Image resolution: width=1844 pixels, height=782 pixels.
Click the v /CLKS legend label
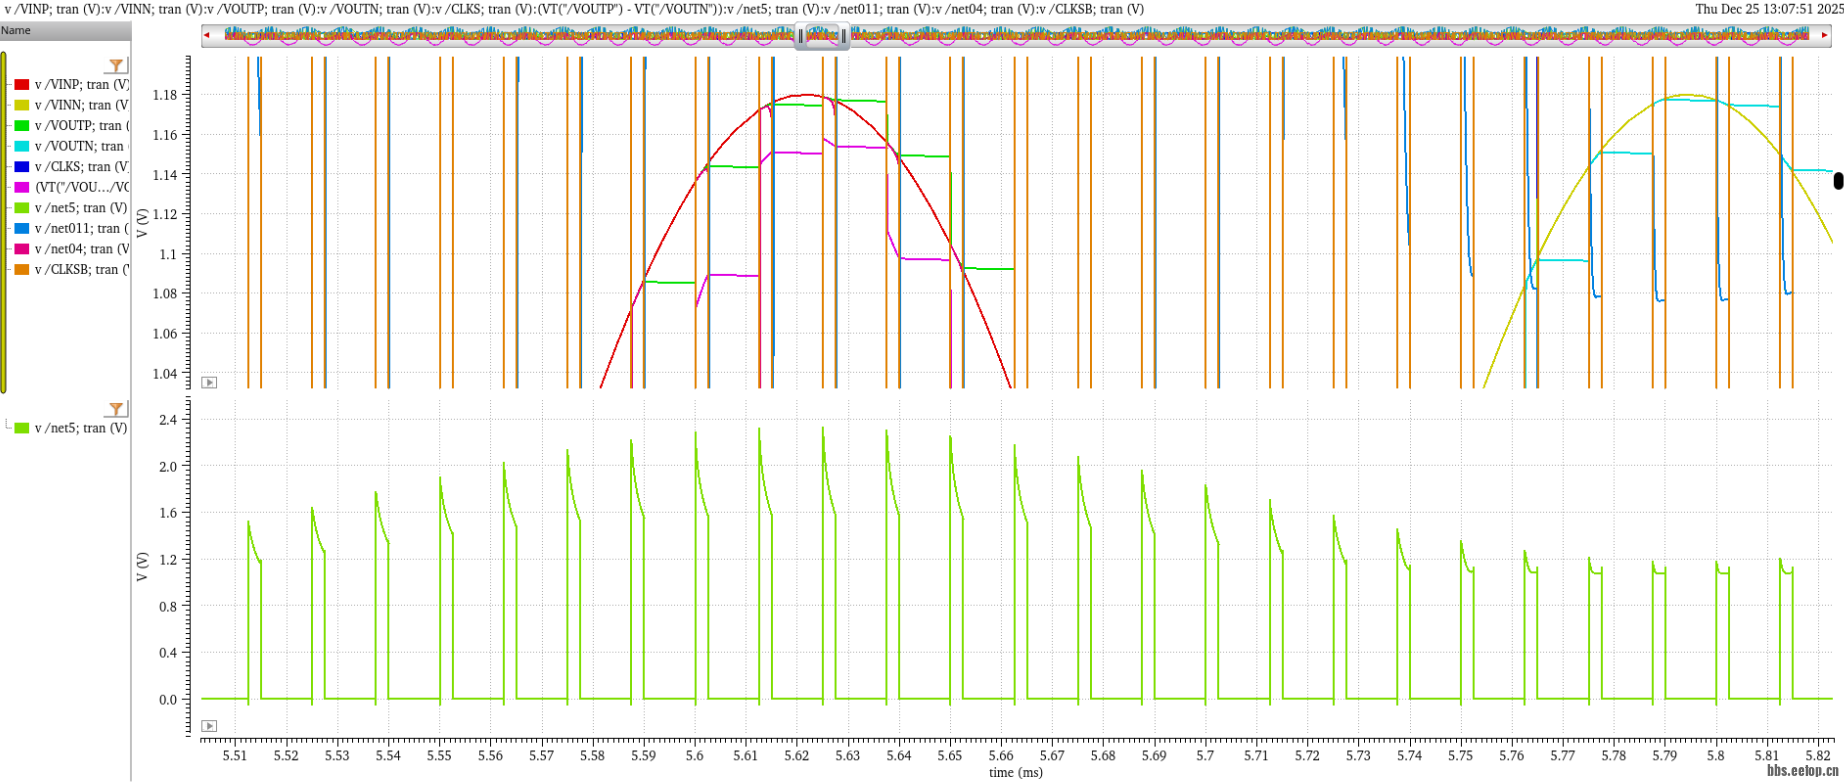pyautogui.click(x=81, y=167)
